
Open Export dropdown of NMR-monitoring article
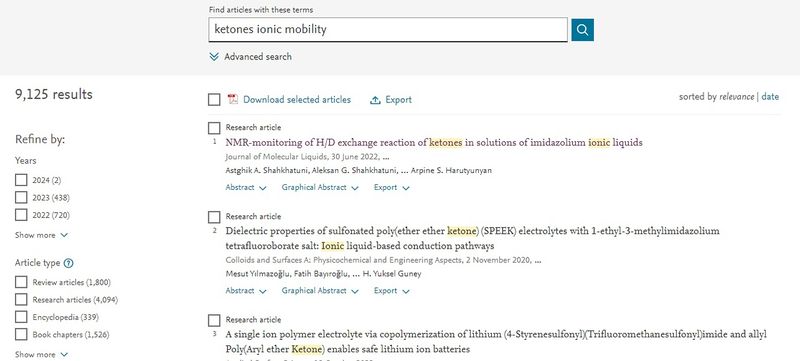click(x=391, y=188)
